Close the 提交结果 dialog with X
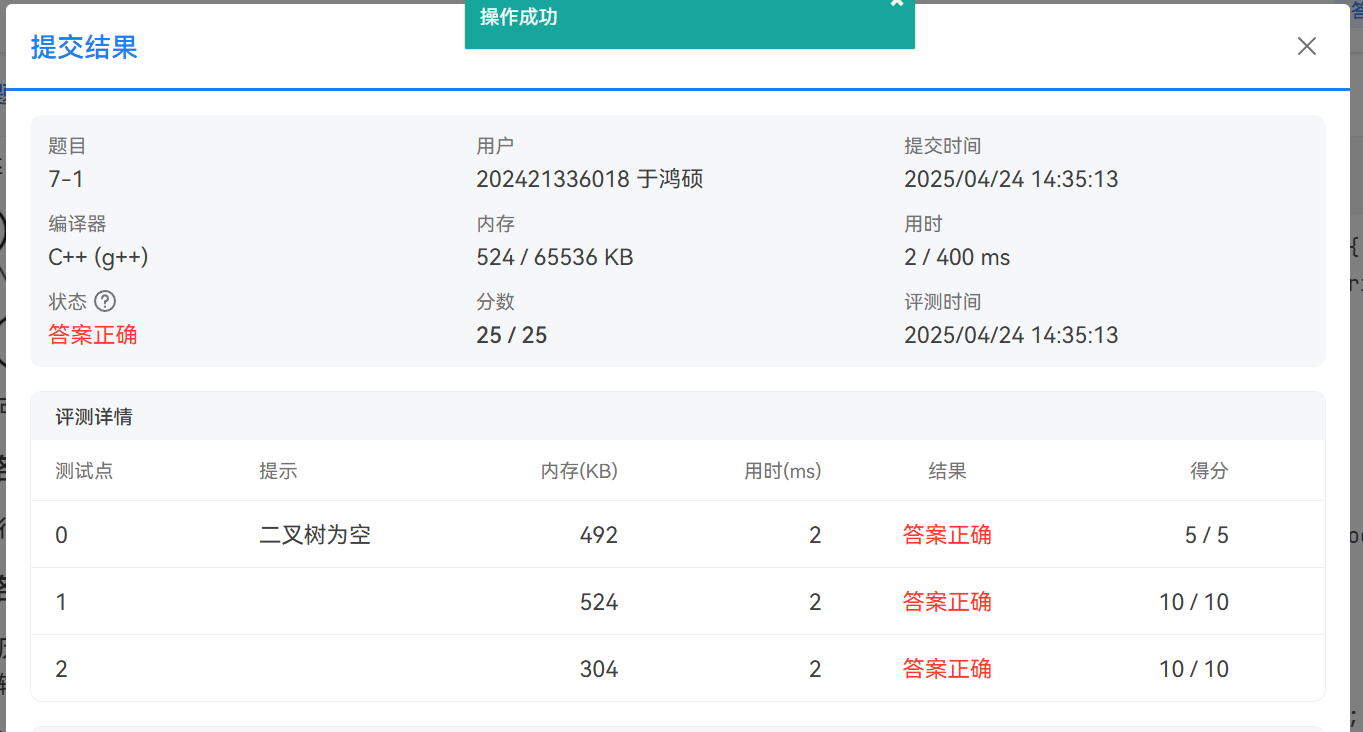This screenshot has width=1363, height=732. pyautogui.click(x=1306, y=47)
